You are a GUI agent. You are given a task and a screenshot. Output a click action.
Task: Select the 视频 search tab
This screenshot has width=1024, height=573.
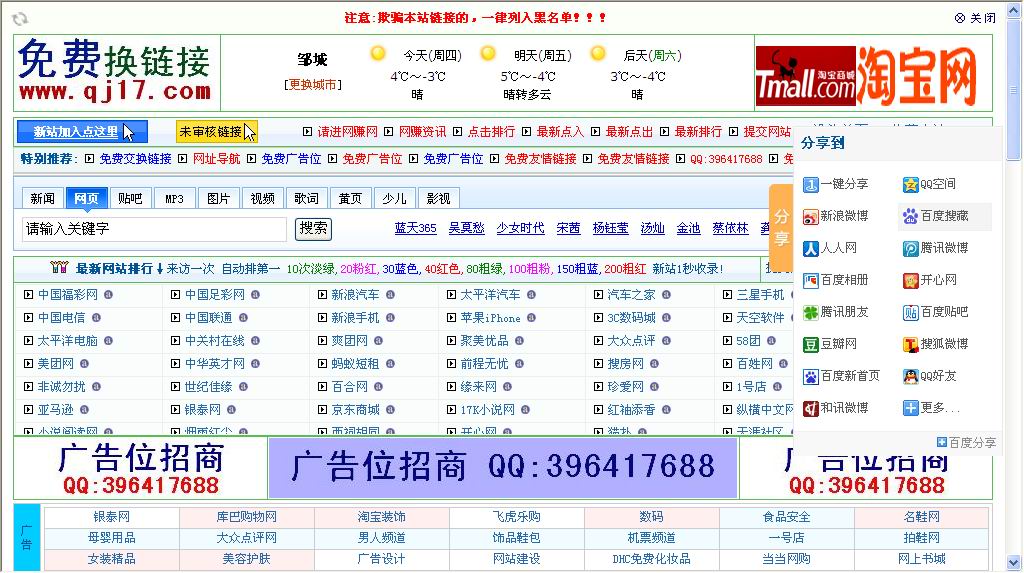[263, 199]
